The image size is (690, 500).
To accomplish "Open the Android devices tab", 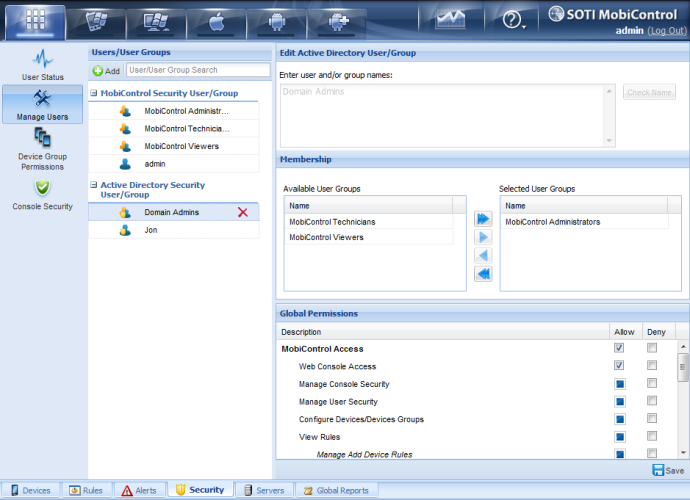I will point(276,23).
